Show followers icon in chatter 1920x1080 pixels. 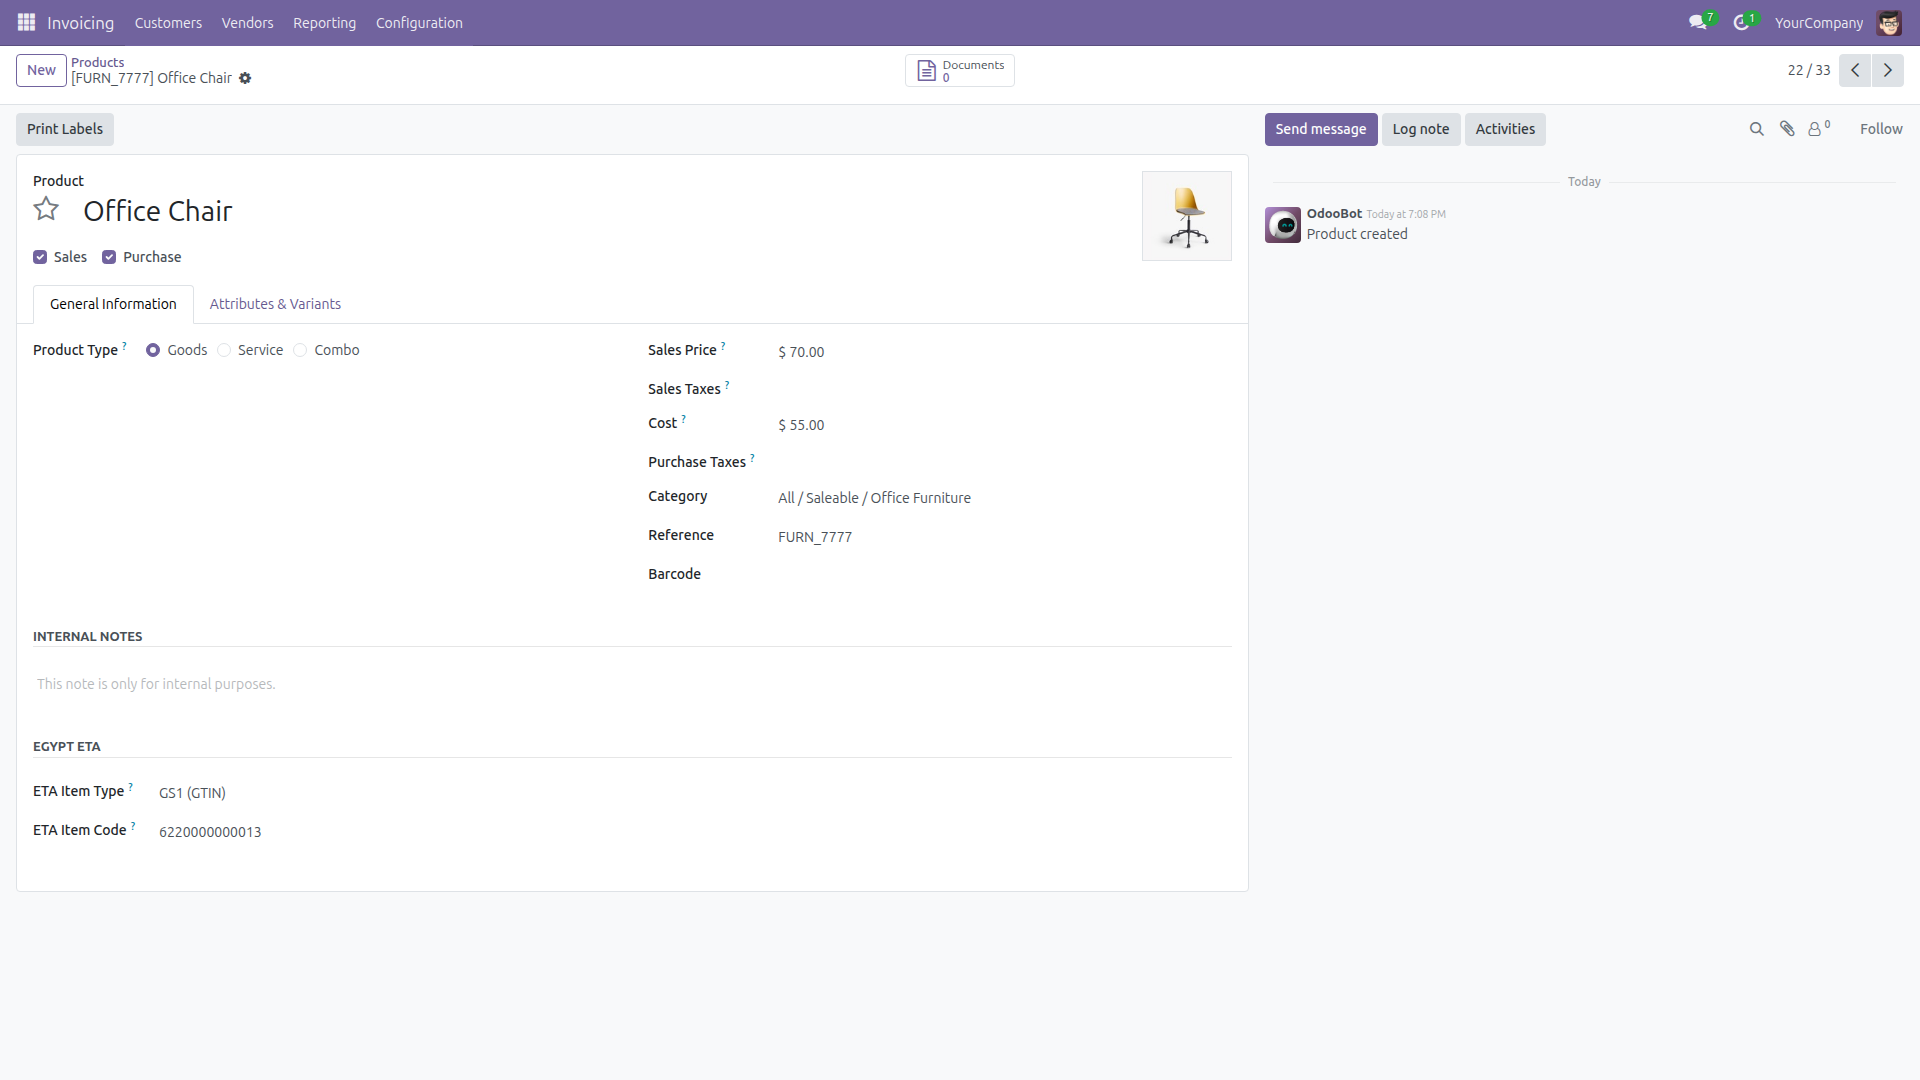point(1818,128)
